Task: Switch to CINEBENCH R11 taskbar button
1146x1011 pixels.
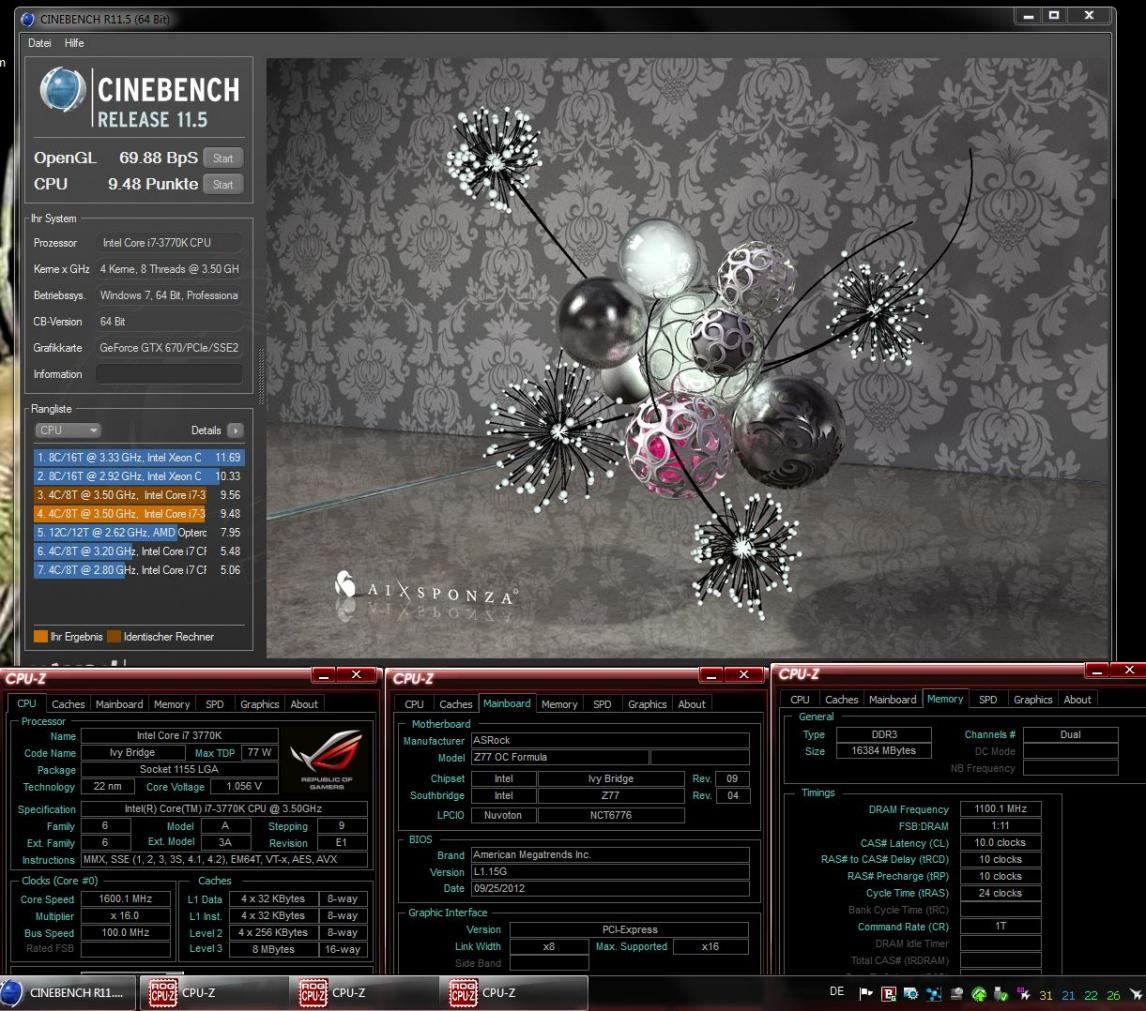Action: pyautogui.click(x=68, y=993)
